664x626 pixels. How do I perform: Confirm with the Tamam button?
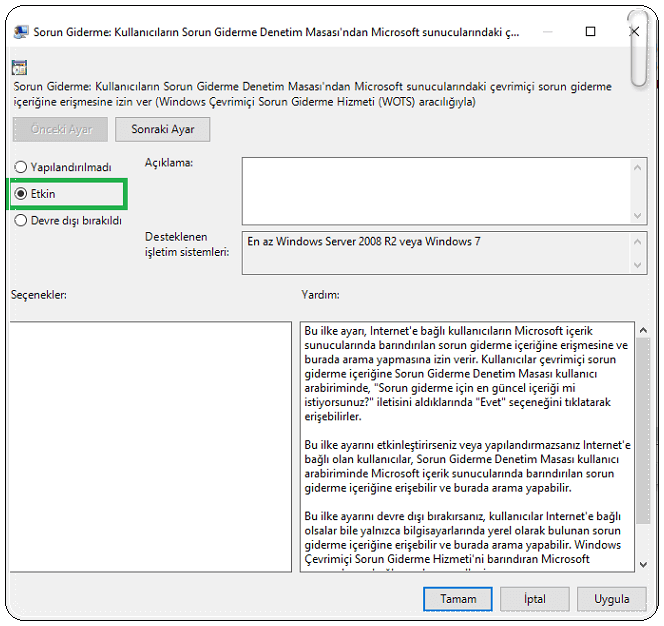pyautogui.click(x=458, y=599)
